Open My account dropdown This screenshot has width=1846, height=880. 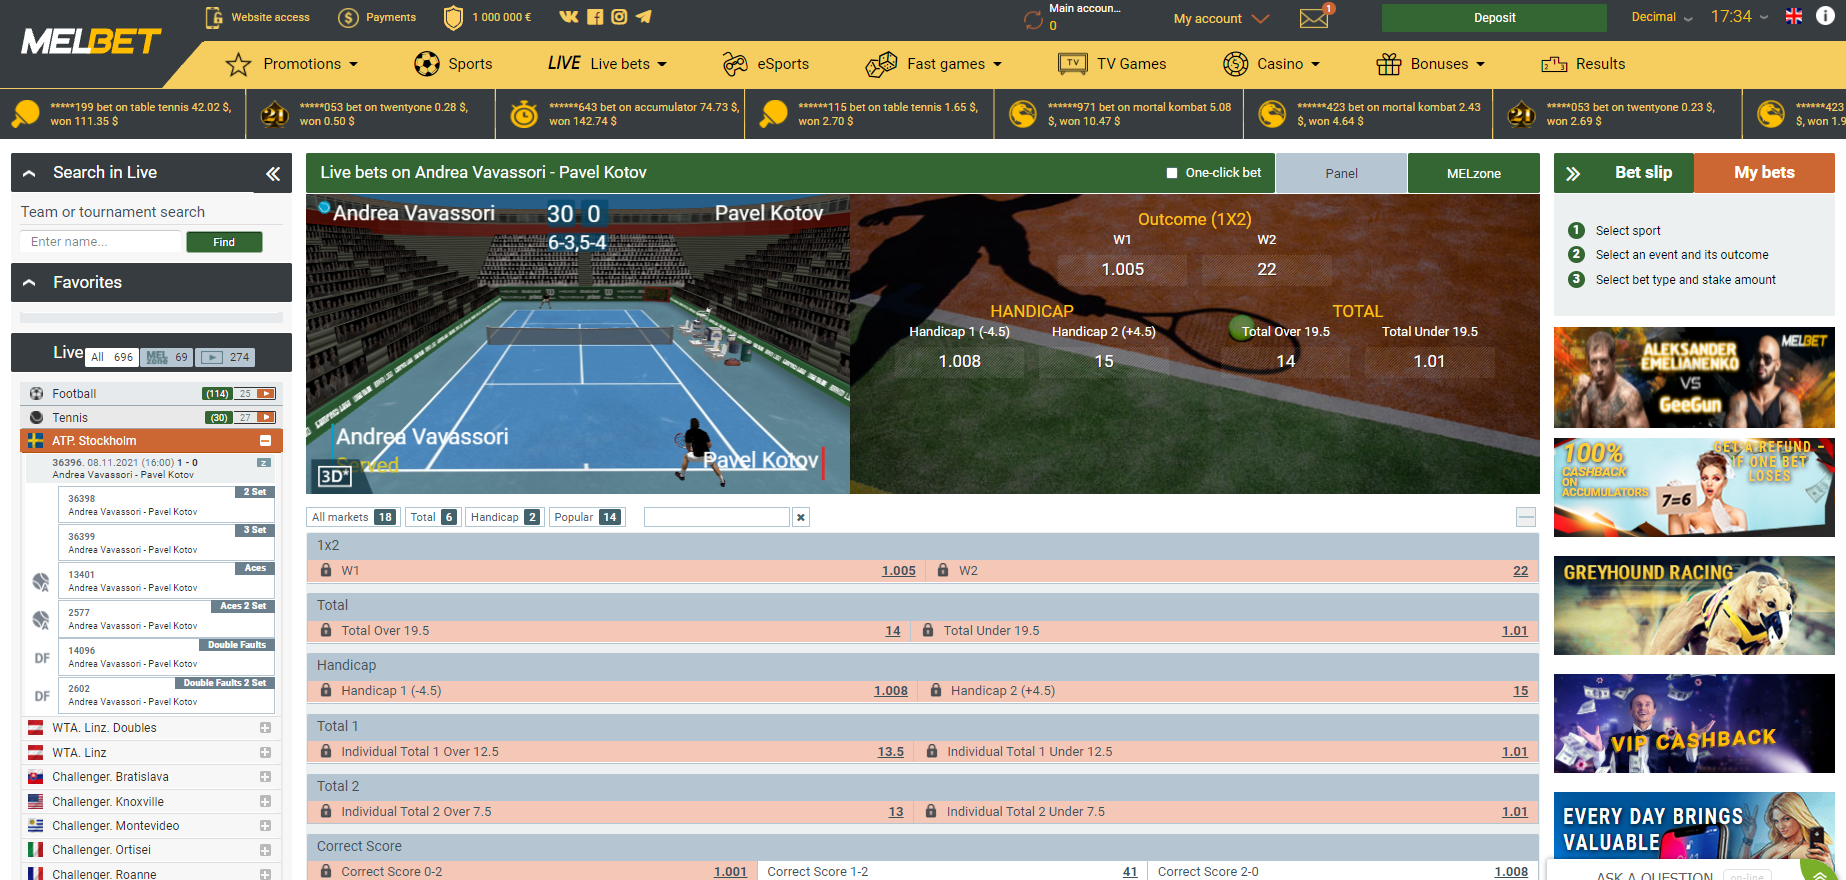click(1221, 18)
